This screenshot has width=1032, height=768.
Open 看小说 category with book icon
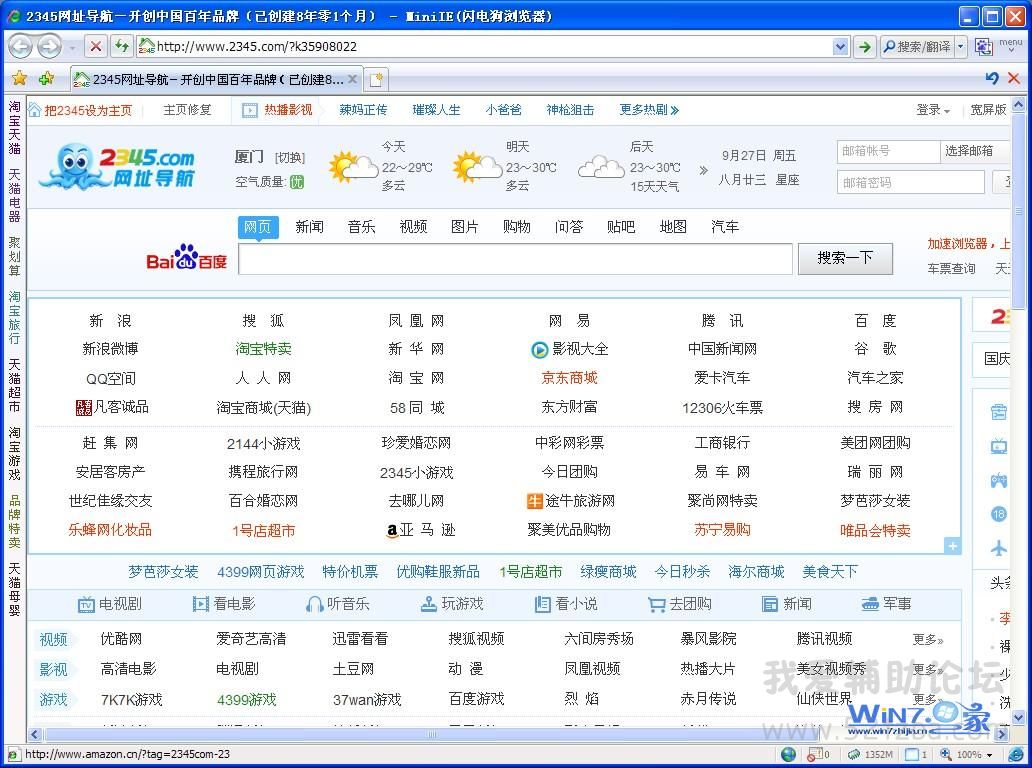point(566,603)
